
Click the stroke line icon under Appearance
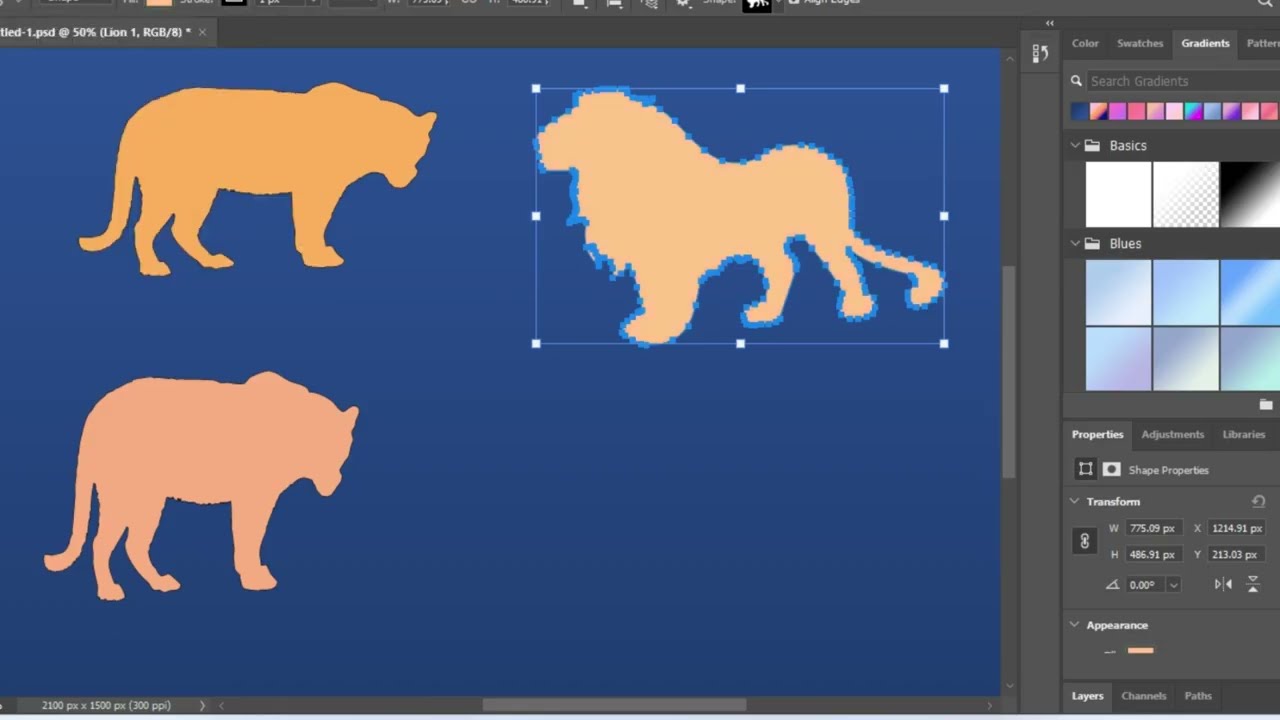point(1110,651)
